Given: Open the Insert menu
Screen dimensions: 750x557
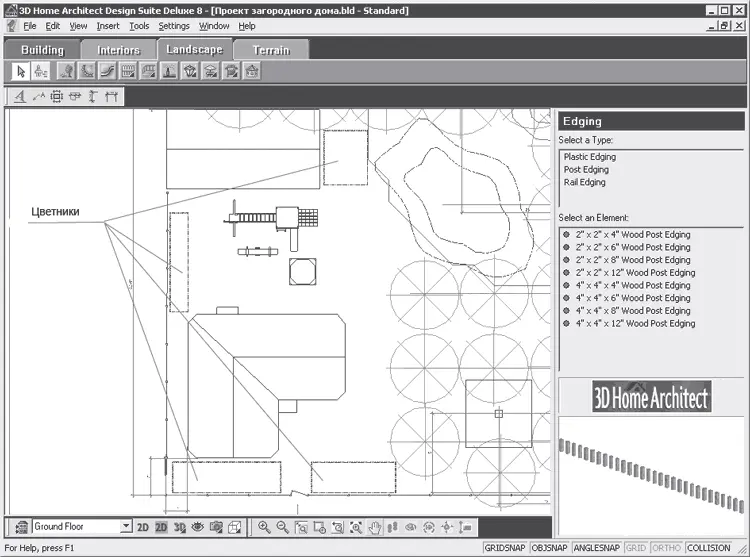Looking at the screenshot, I should pyautogui.click(x=108, y=26).
